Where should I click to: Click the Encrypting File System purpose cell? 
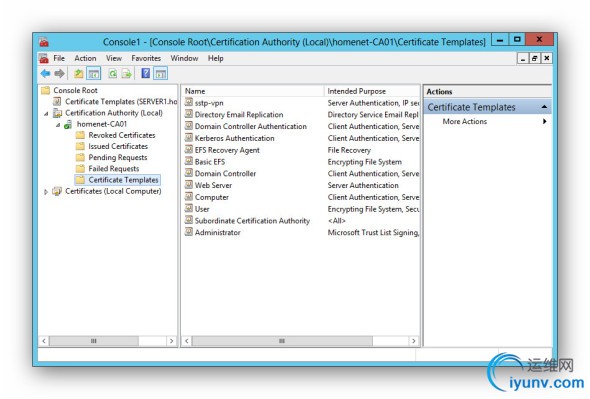pyautogui.click(x=365, y=162)
